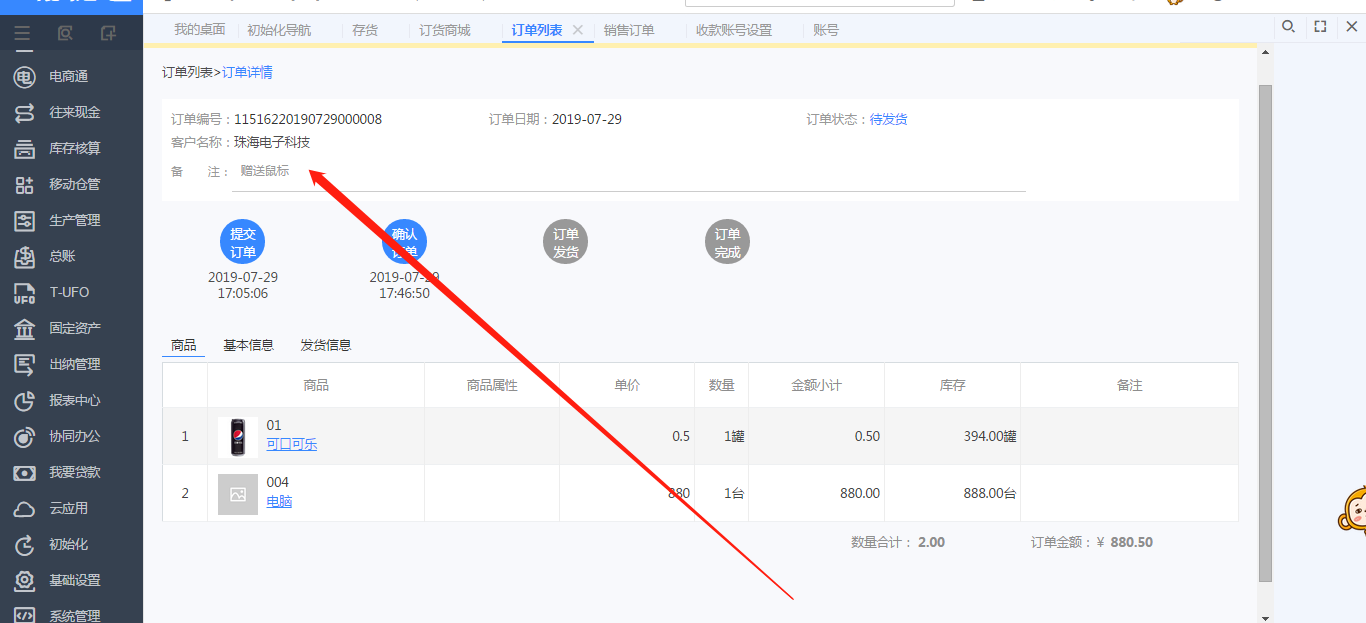
Task: Collapse the sidebar with hamburger icon
Action: tap(22, 33)
